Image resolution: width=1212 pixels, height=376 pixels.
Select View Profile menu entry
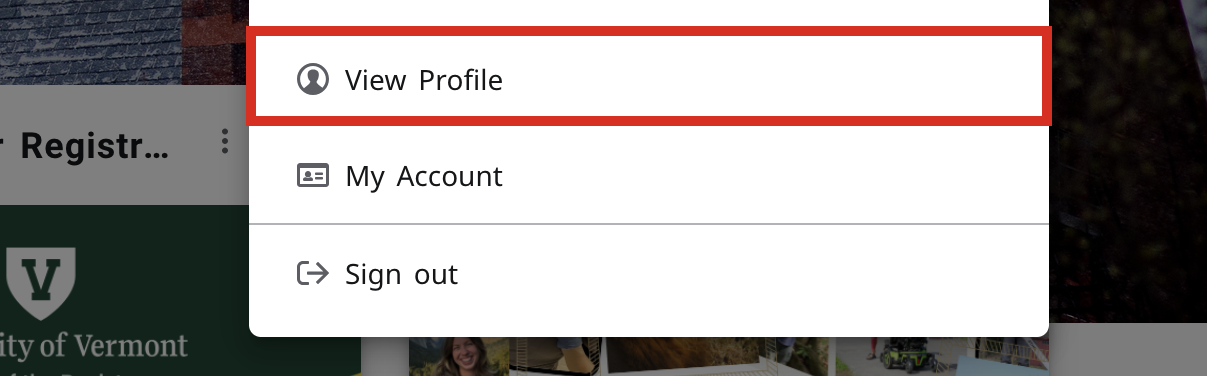(x=648, y=79)
